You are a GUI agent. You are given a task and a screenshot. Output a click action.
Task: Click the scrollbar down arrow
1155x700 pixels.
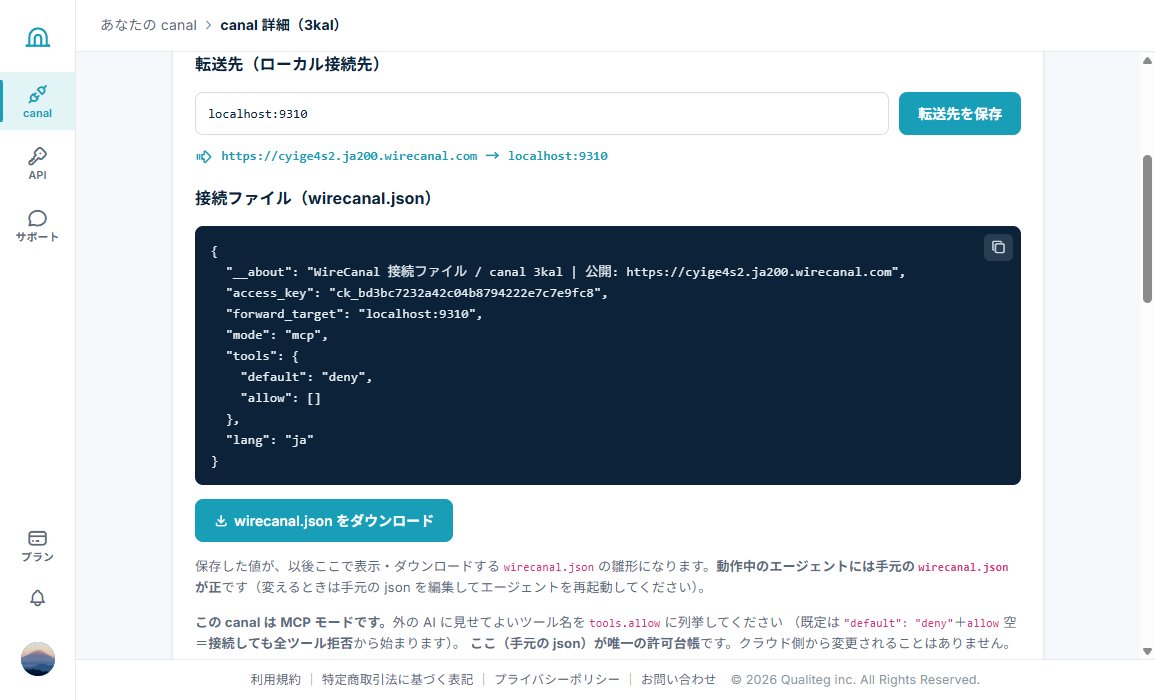click(1147, 651)
